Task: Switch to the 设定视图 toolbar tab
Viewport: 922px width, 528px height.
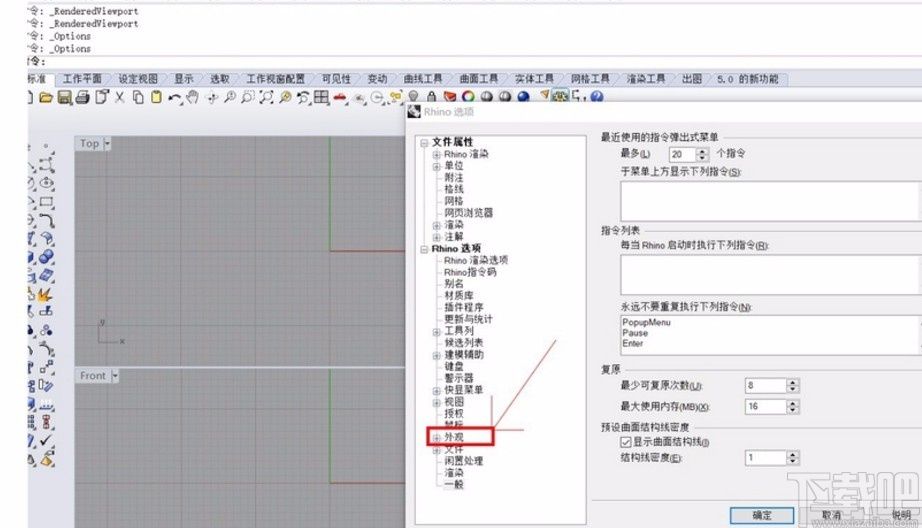Action: [138, 79]
